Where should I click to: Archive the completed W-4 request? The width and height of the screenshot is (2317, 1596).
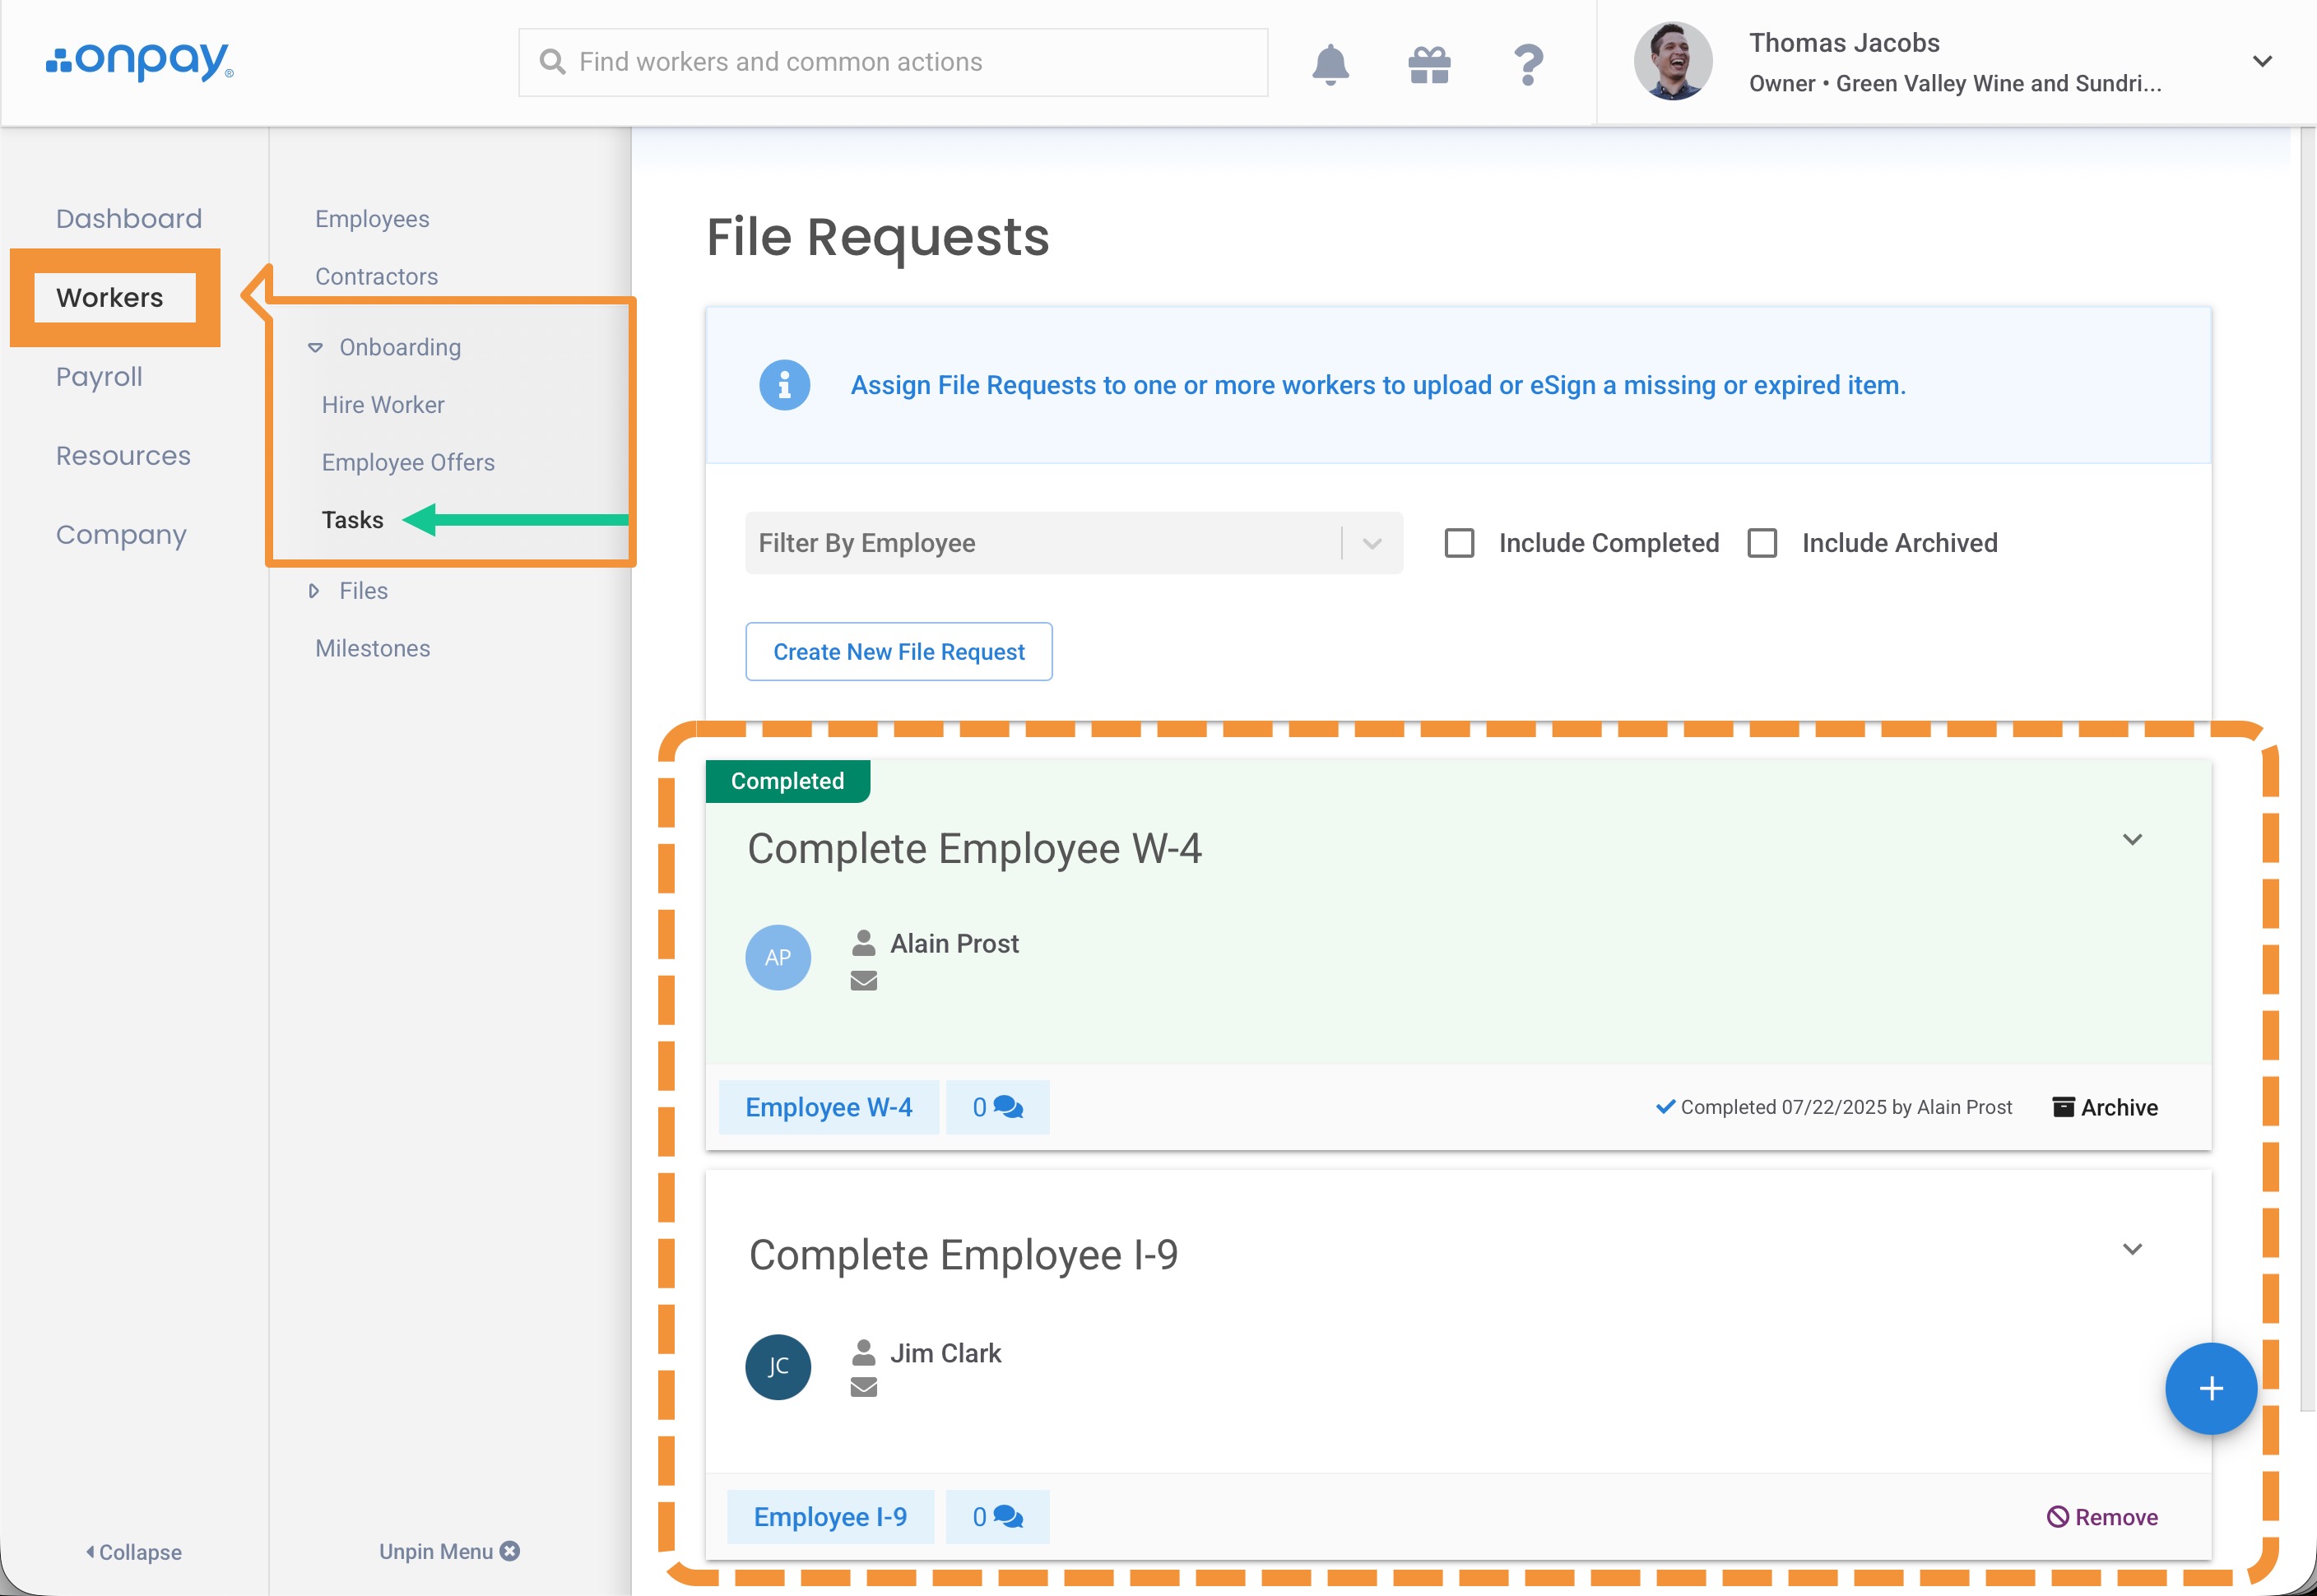point(2105,1107)
